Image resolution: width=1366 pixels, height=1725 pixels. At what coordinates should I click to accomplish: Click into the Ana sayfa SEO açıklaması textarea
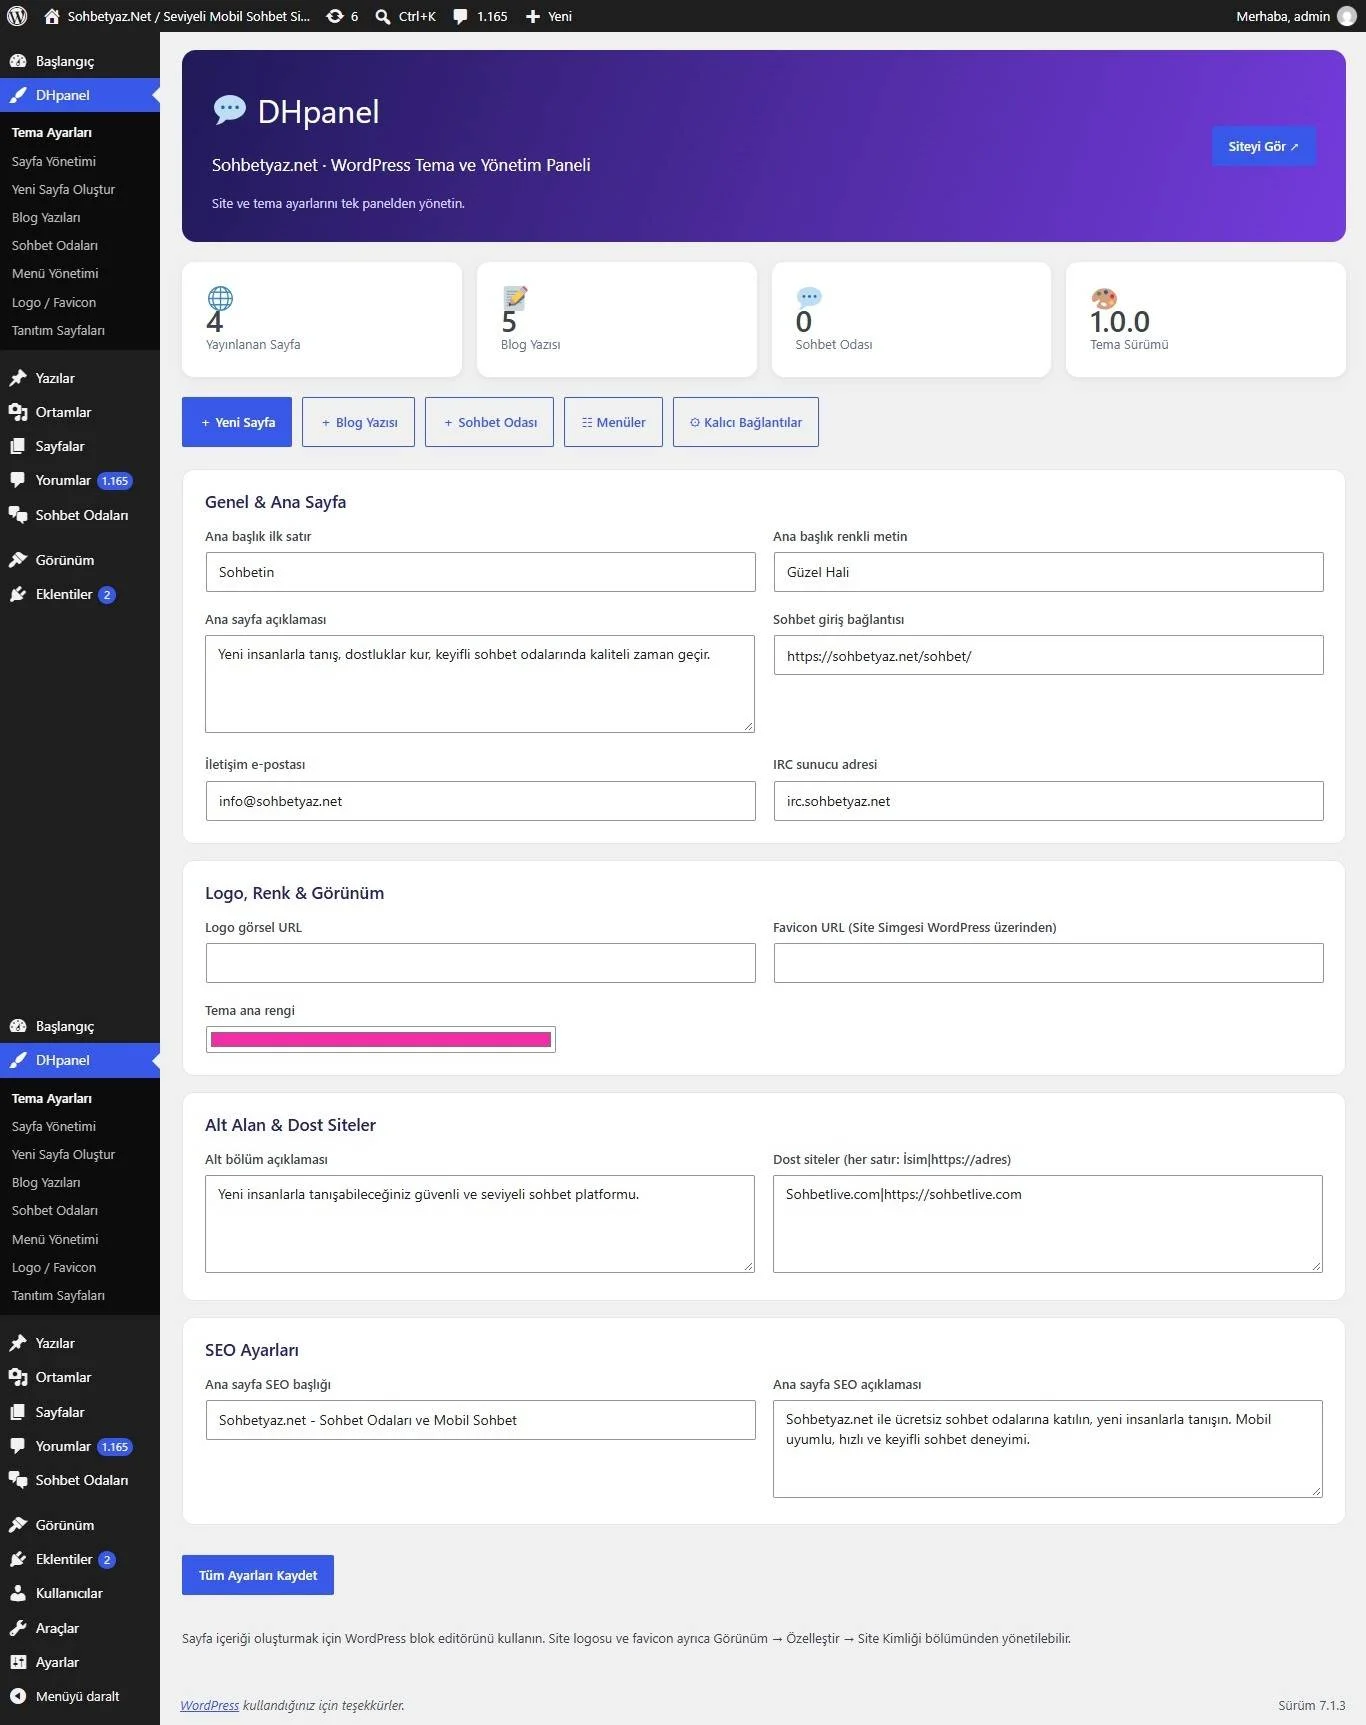point(1048,1449)
